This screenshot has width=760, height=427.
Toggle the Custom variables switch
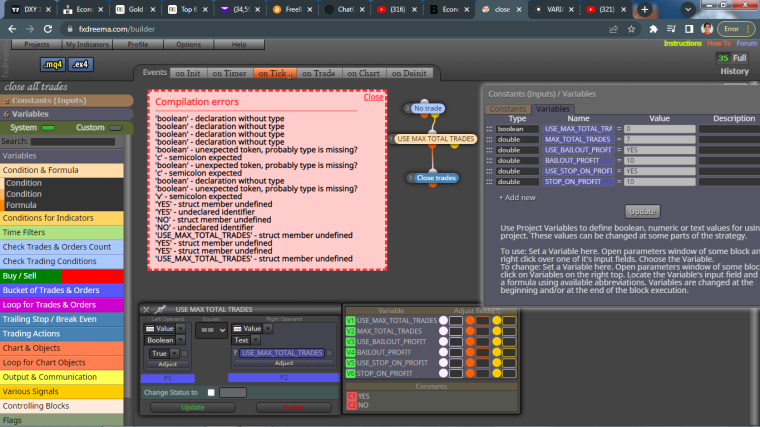coord(115,128)
